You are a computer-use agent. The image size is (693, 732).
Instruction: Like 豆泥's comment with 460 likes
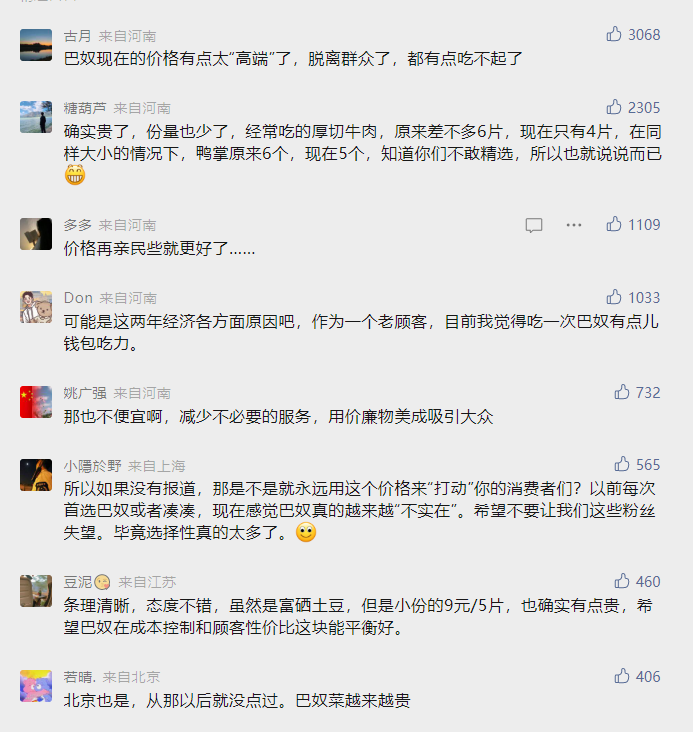click(x=622, y=581)
